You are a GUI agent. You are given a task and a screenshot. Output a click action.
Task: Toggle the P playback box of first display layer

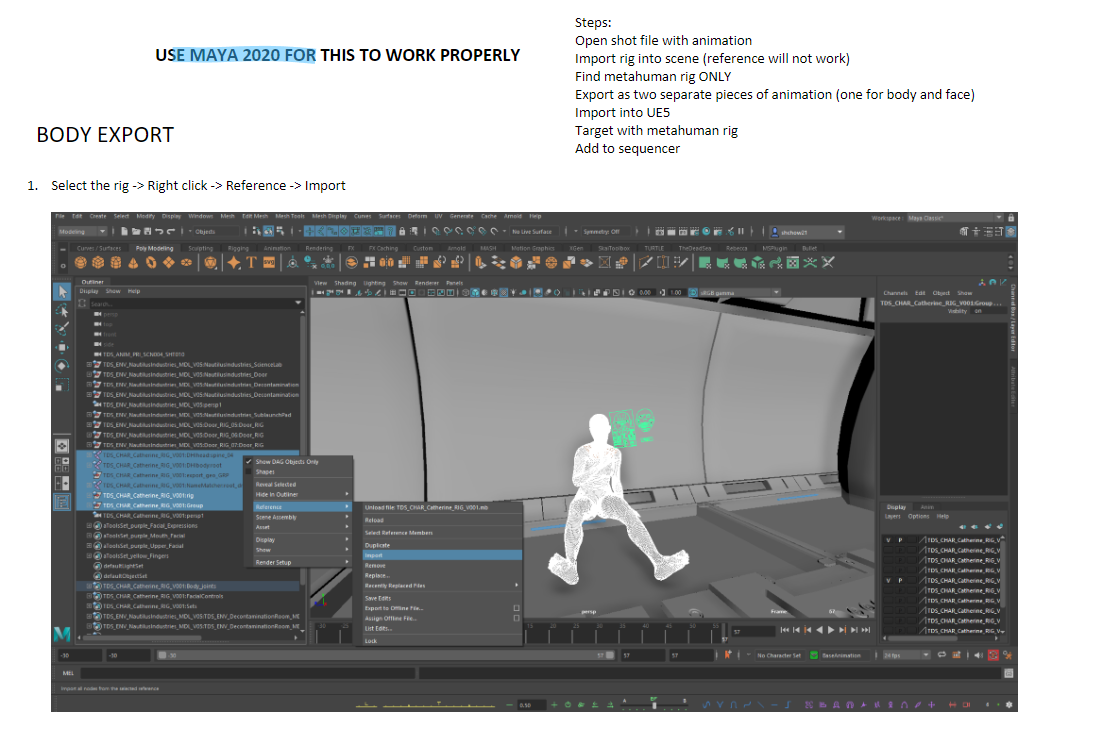pos(900,540)
